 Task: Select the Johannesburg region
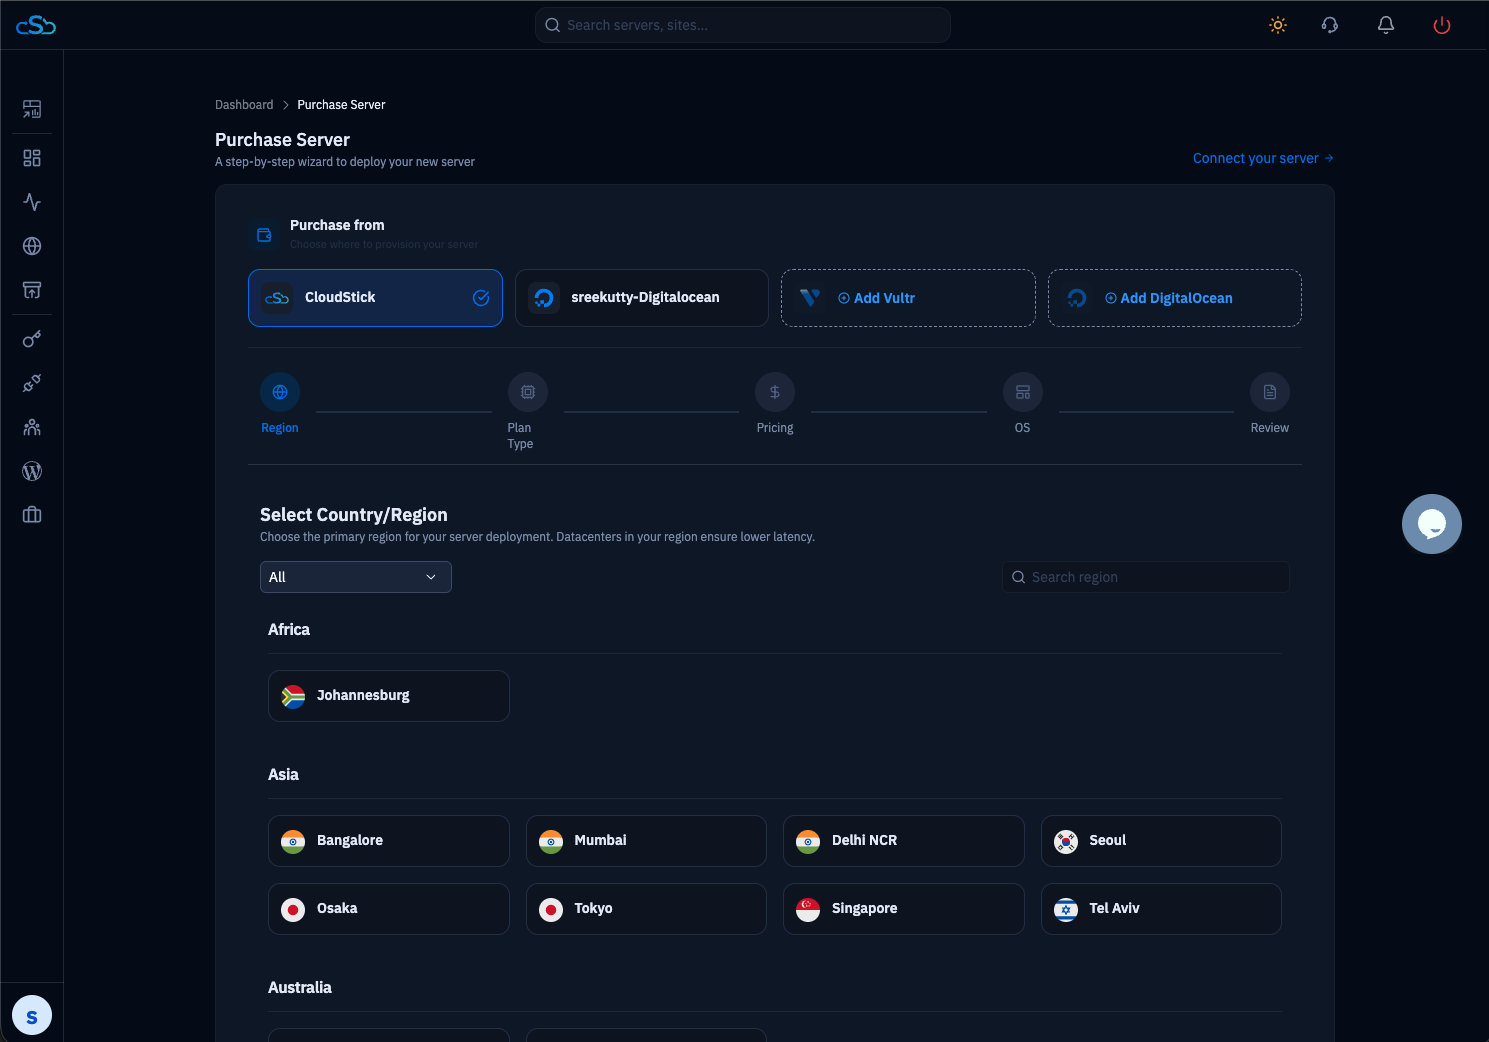tap(389, 696)
